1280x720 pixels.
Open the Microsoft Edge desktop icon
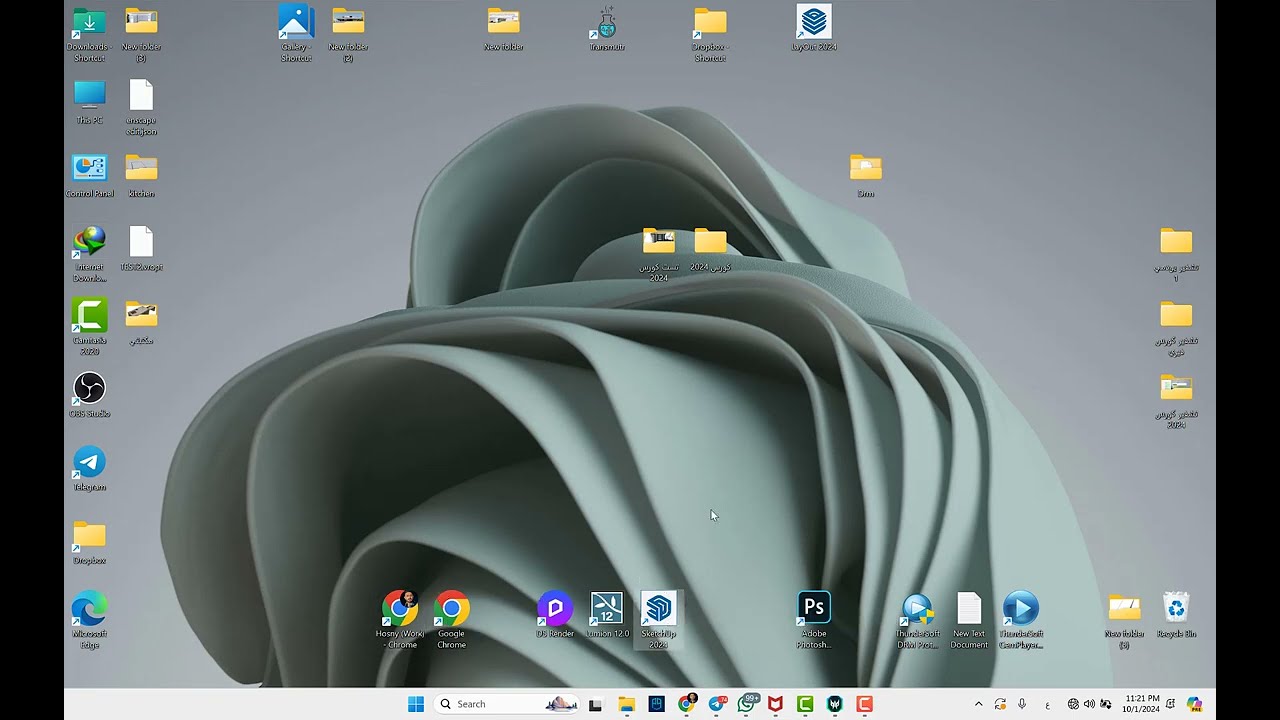89,619
